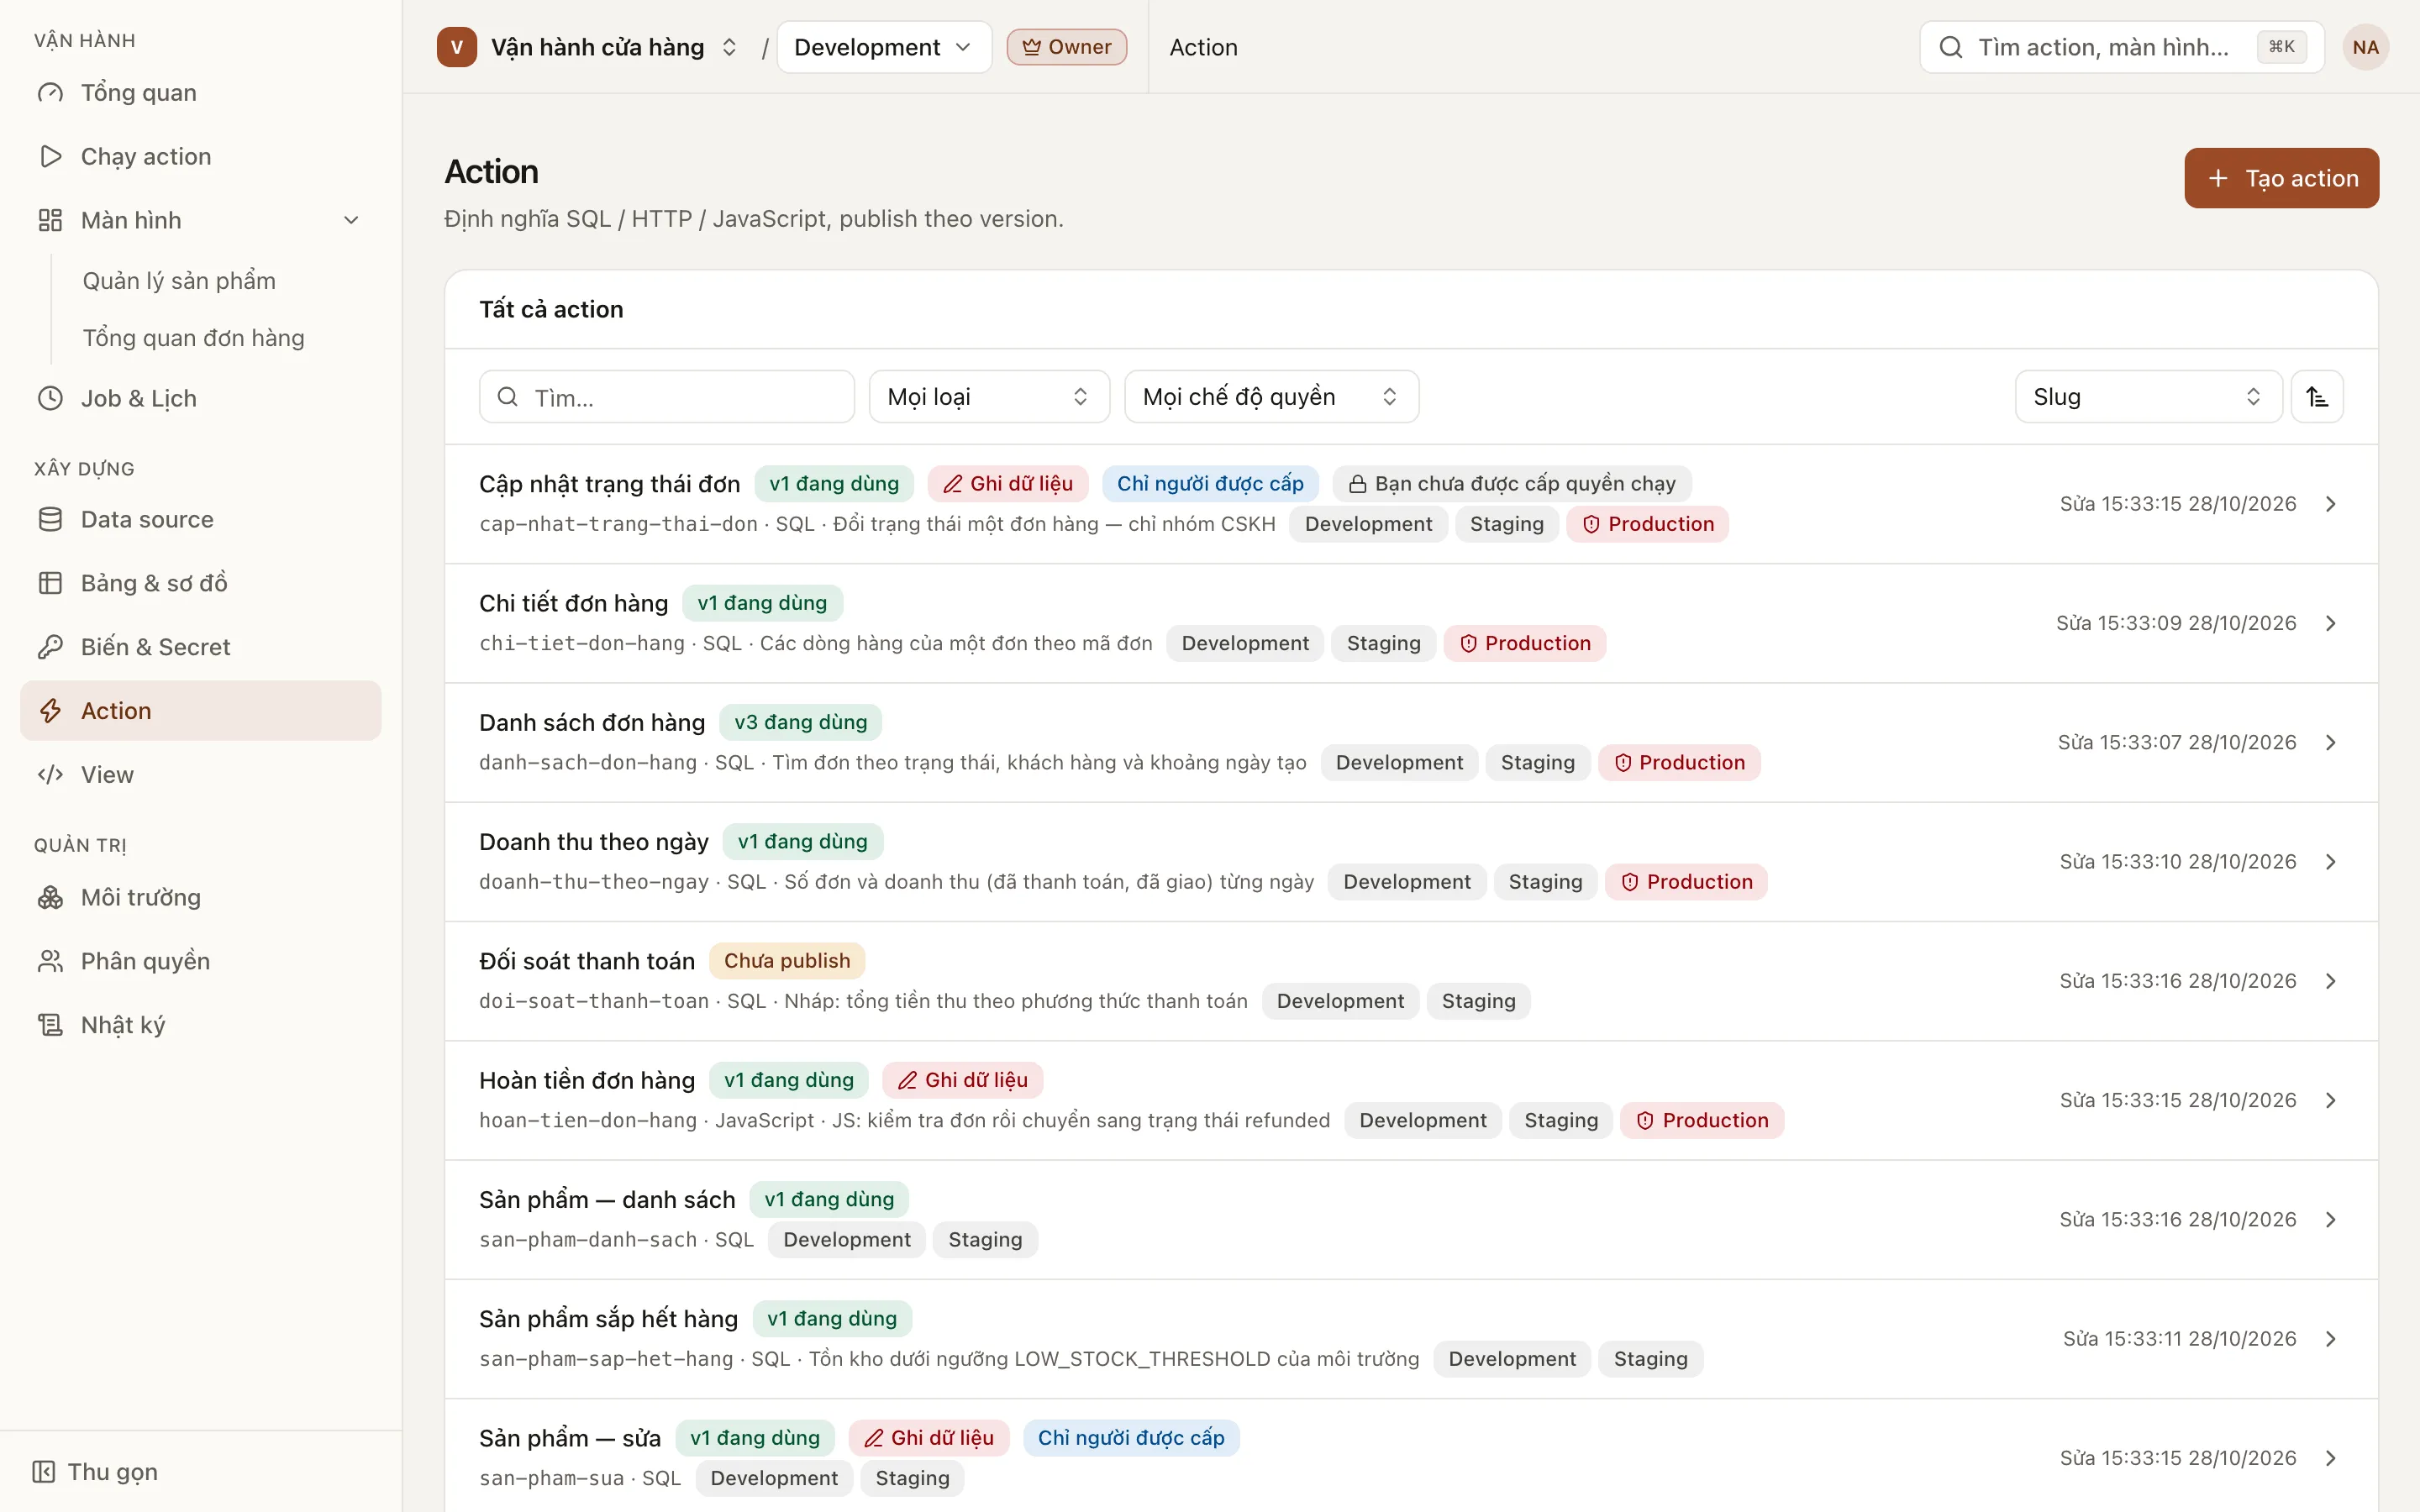Open Hoàn tiền đơn hàng row chevron

2331,1100
